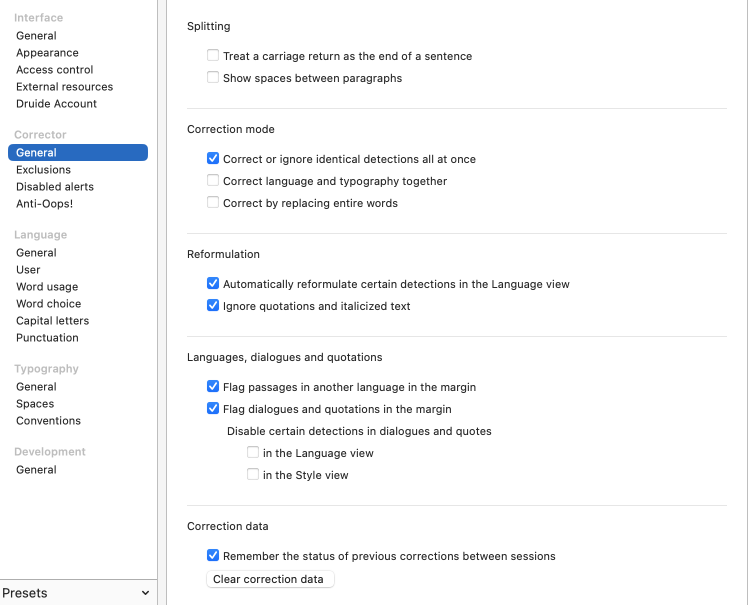Go to Anti-Oops! settings

tap(44, 204)
